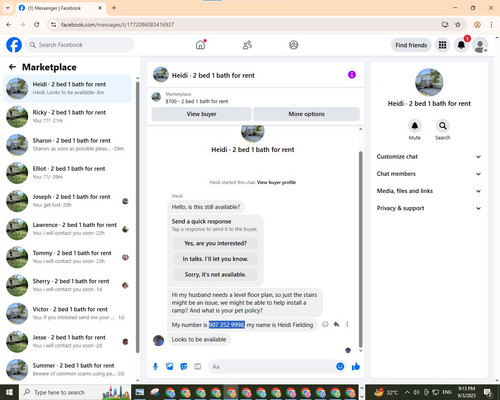Click chat messages scrollbar
Image resolution: width=500 pixels, height=400 pixels.
(x=360, y=249)
